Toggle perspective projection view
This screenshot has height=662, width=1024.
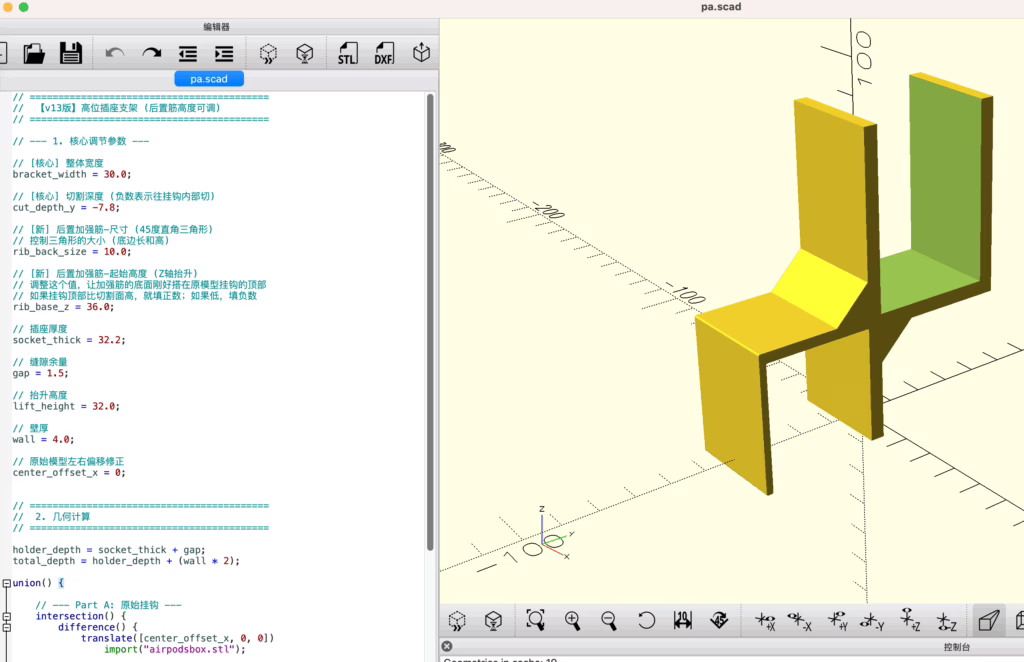click(x=987, y=621)
